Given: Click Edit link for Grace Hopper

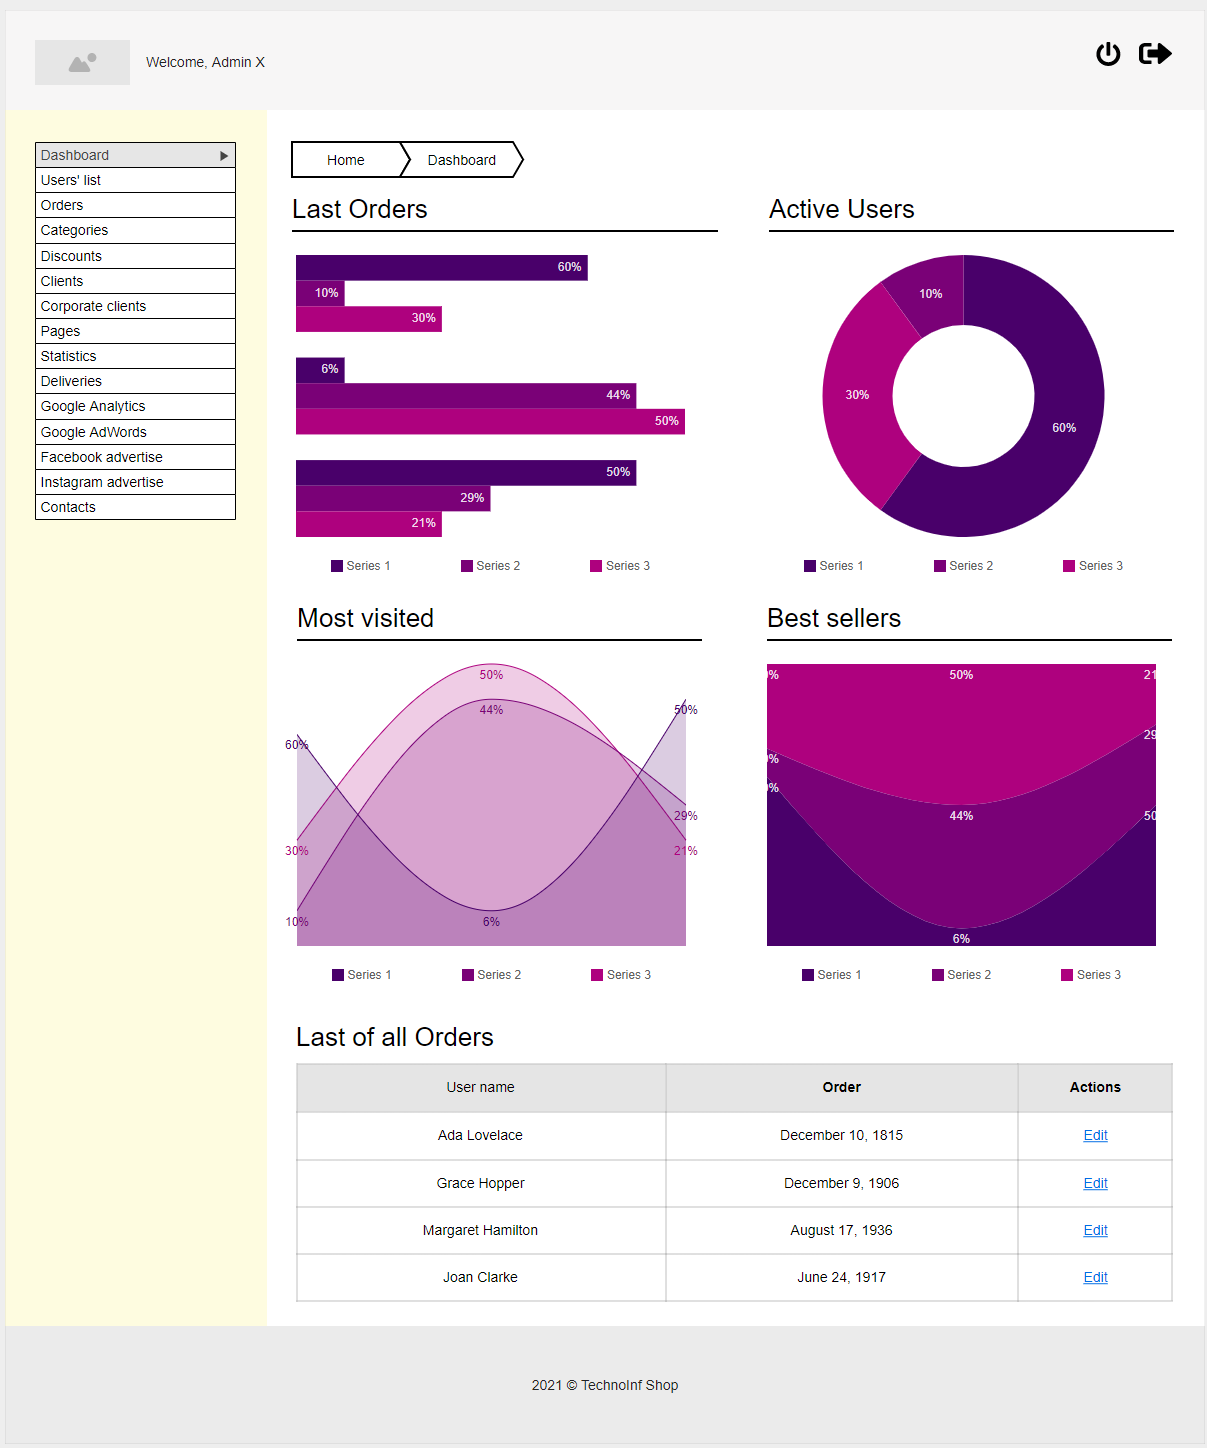Looking at the screenshot, I should [1095, 1183].
